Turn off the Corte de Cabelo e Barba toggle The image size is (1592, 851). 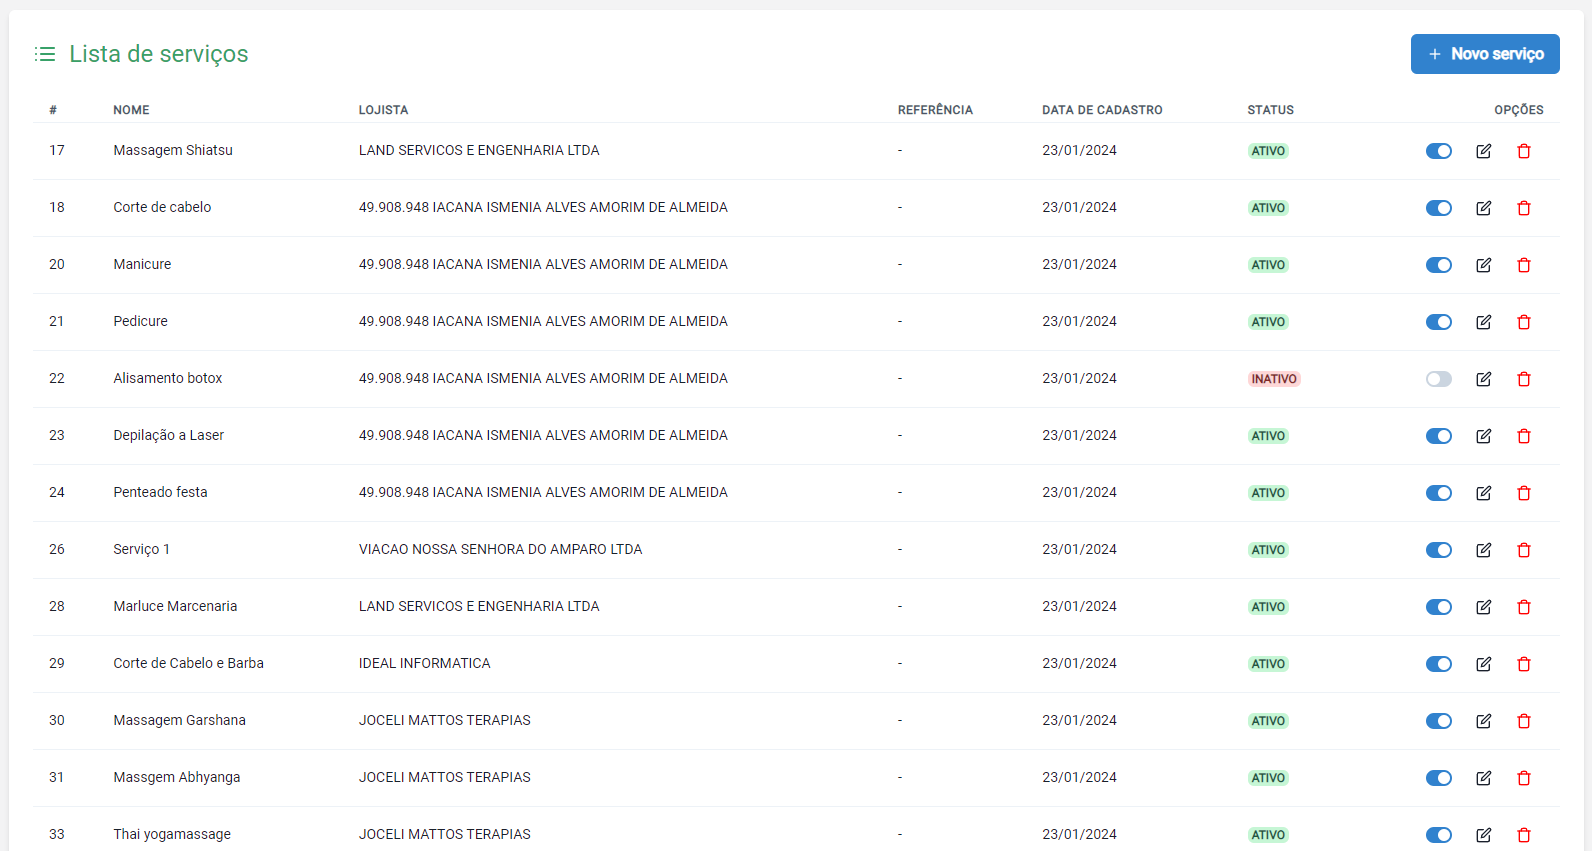[x=1438, y=664]
